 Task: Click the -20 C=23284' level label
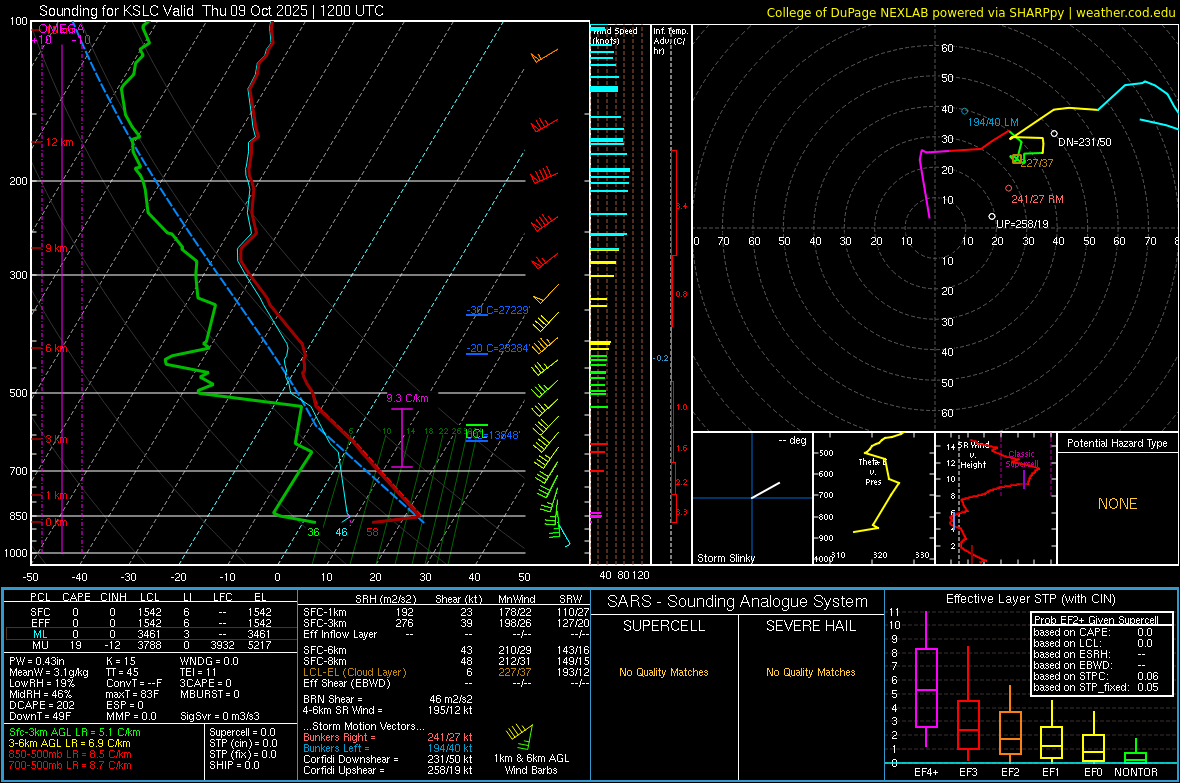click(x=498, y=348)
